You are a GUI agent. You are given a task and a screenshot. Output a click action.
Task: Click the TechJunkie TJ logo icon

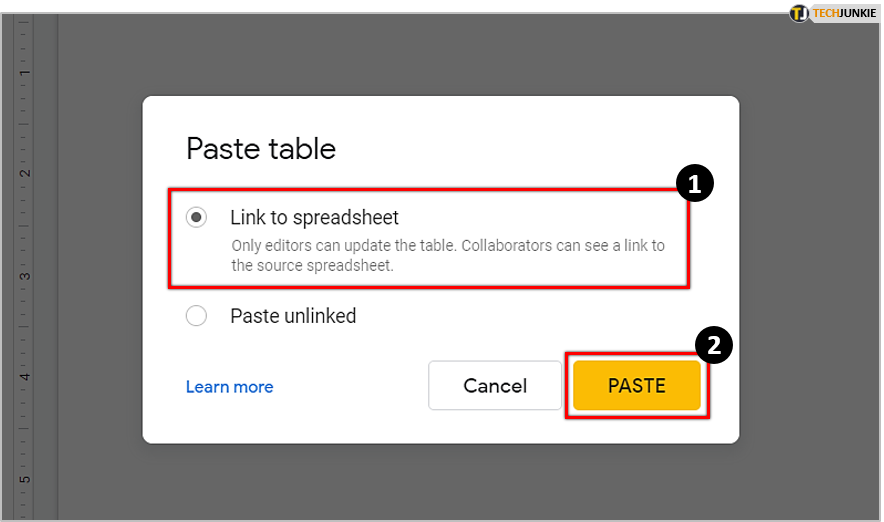tap(799, 13)
